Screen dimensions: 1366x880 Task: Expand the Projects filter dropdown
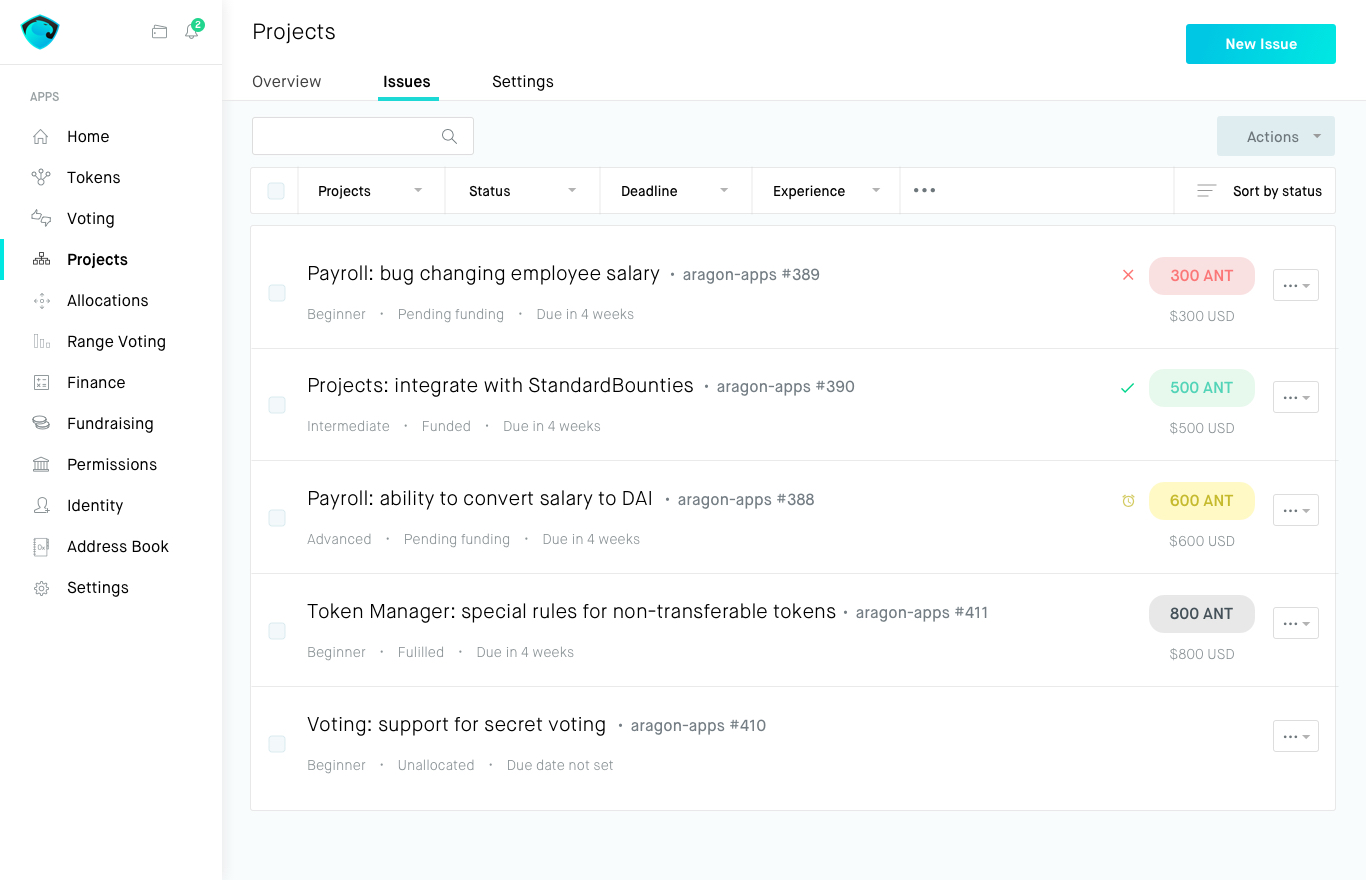click(x=371, y=191)
